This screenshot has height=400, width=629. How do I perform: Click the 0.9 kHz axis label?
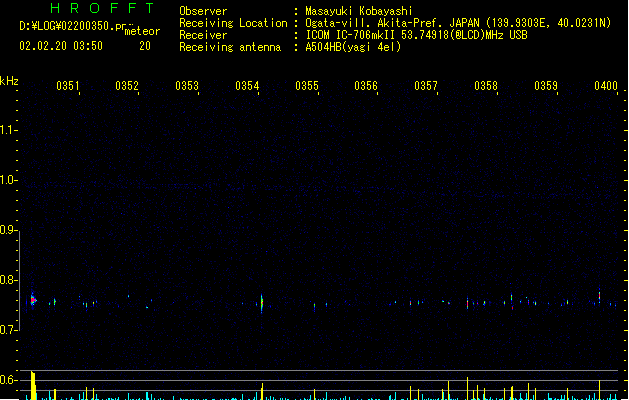8,230
